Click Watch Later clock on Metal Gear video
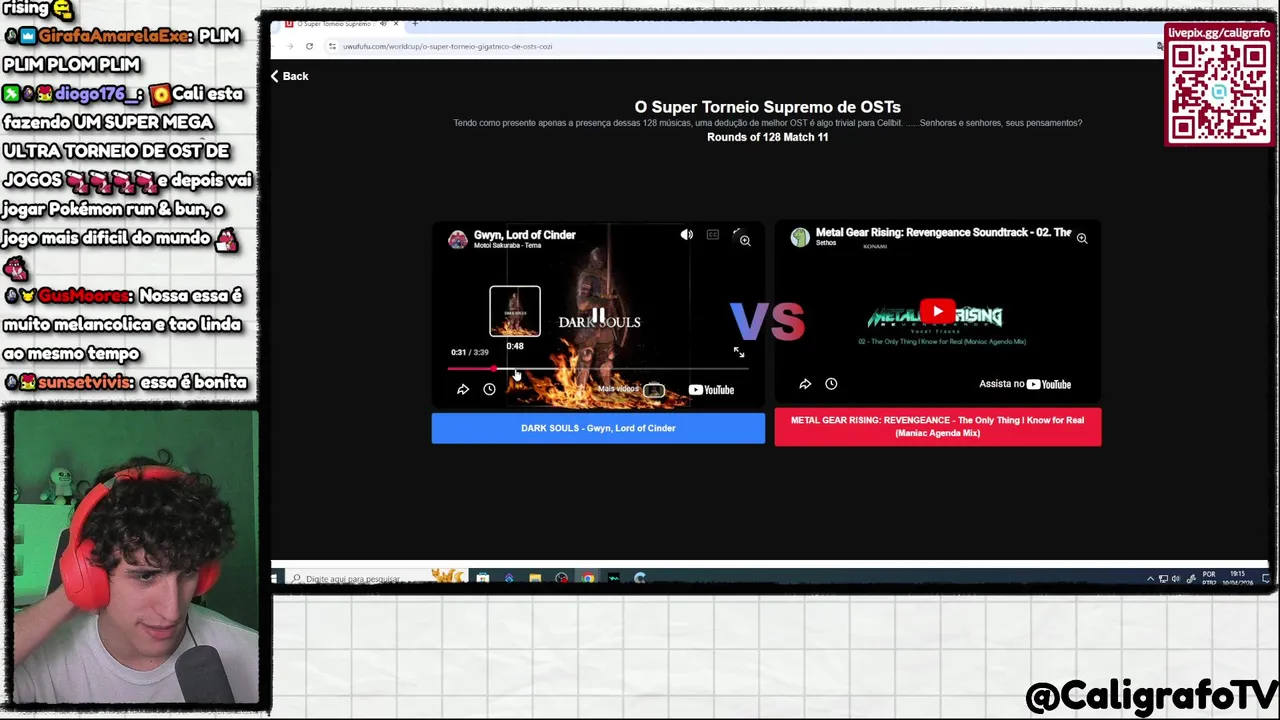The image size is (1280, 720). coord(831,384)
